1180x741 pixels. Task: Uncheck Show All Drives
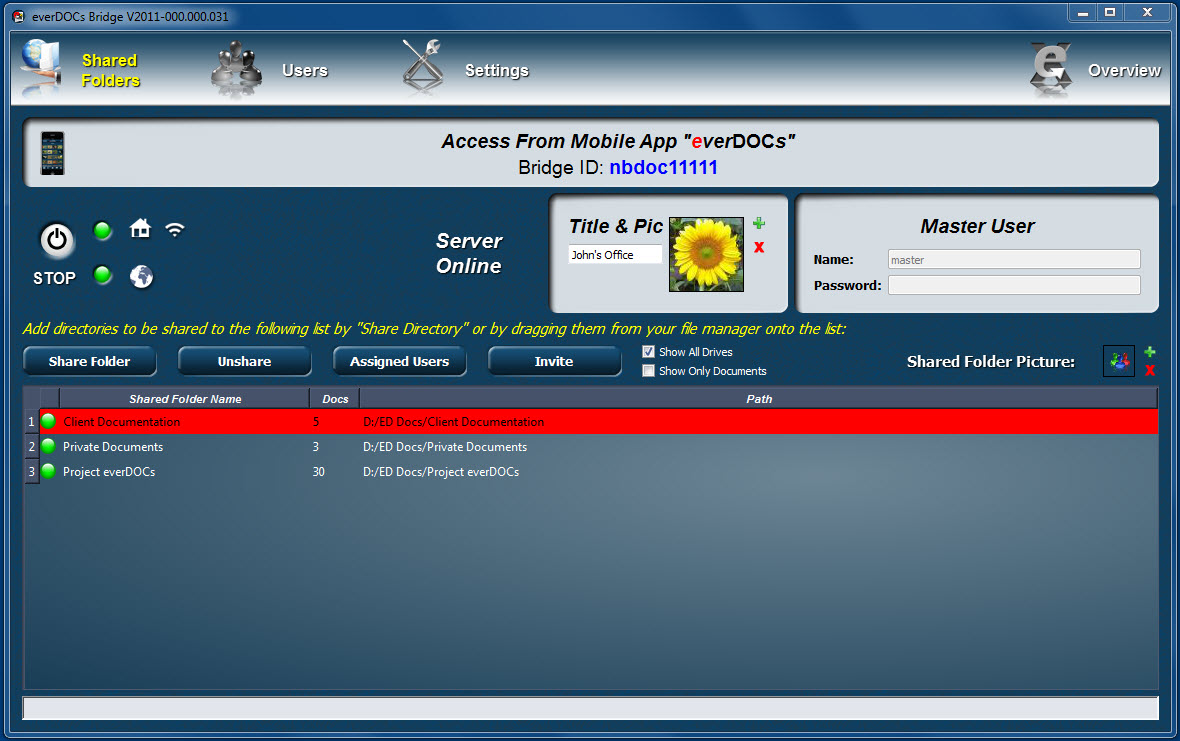tap(648, 351)
